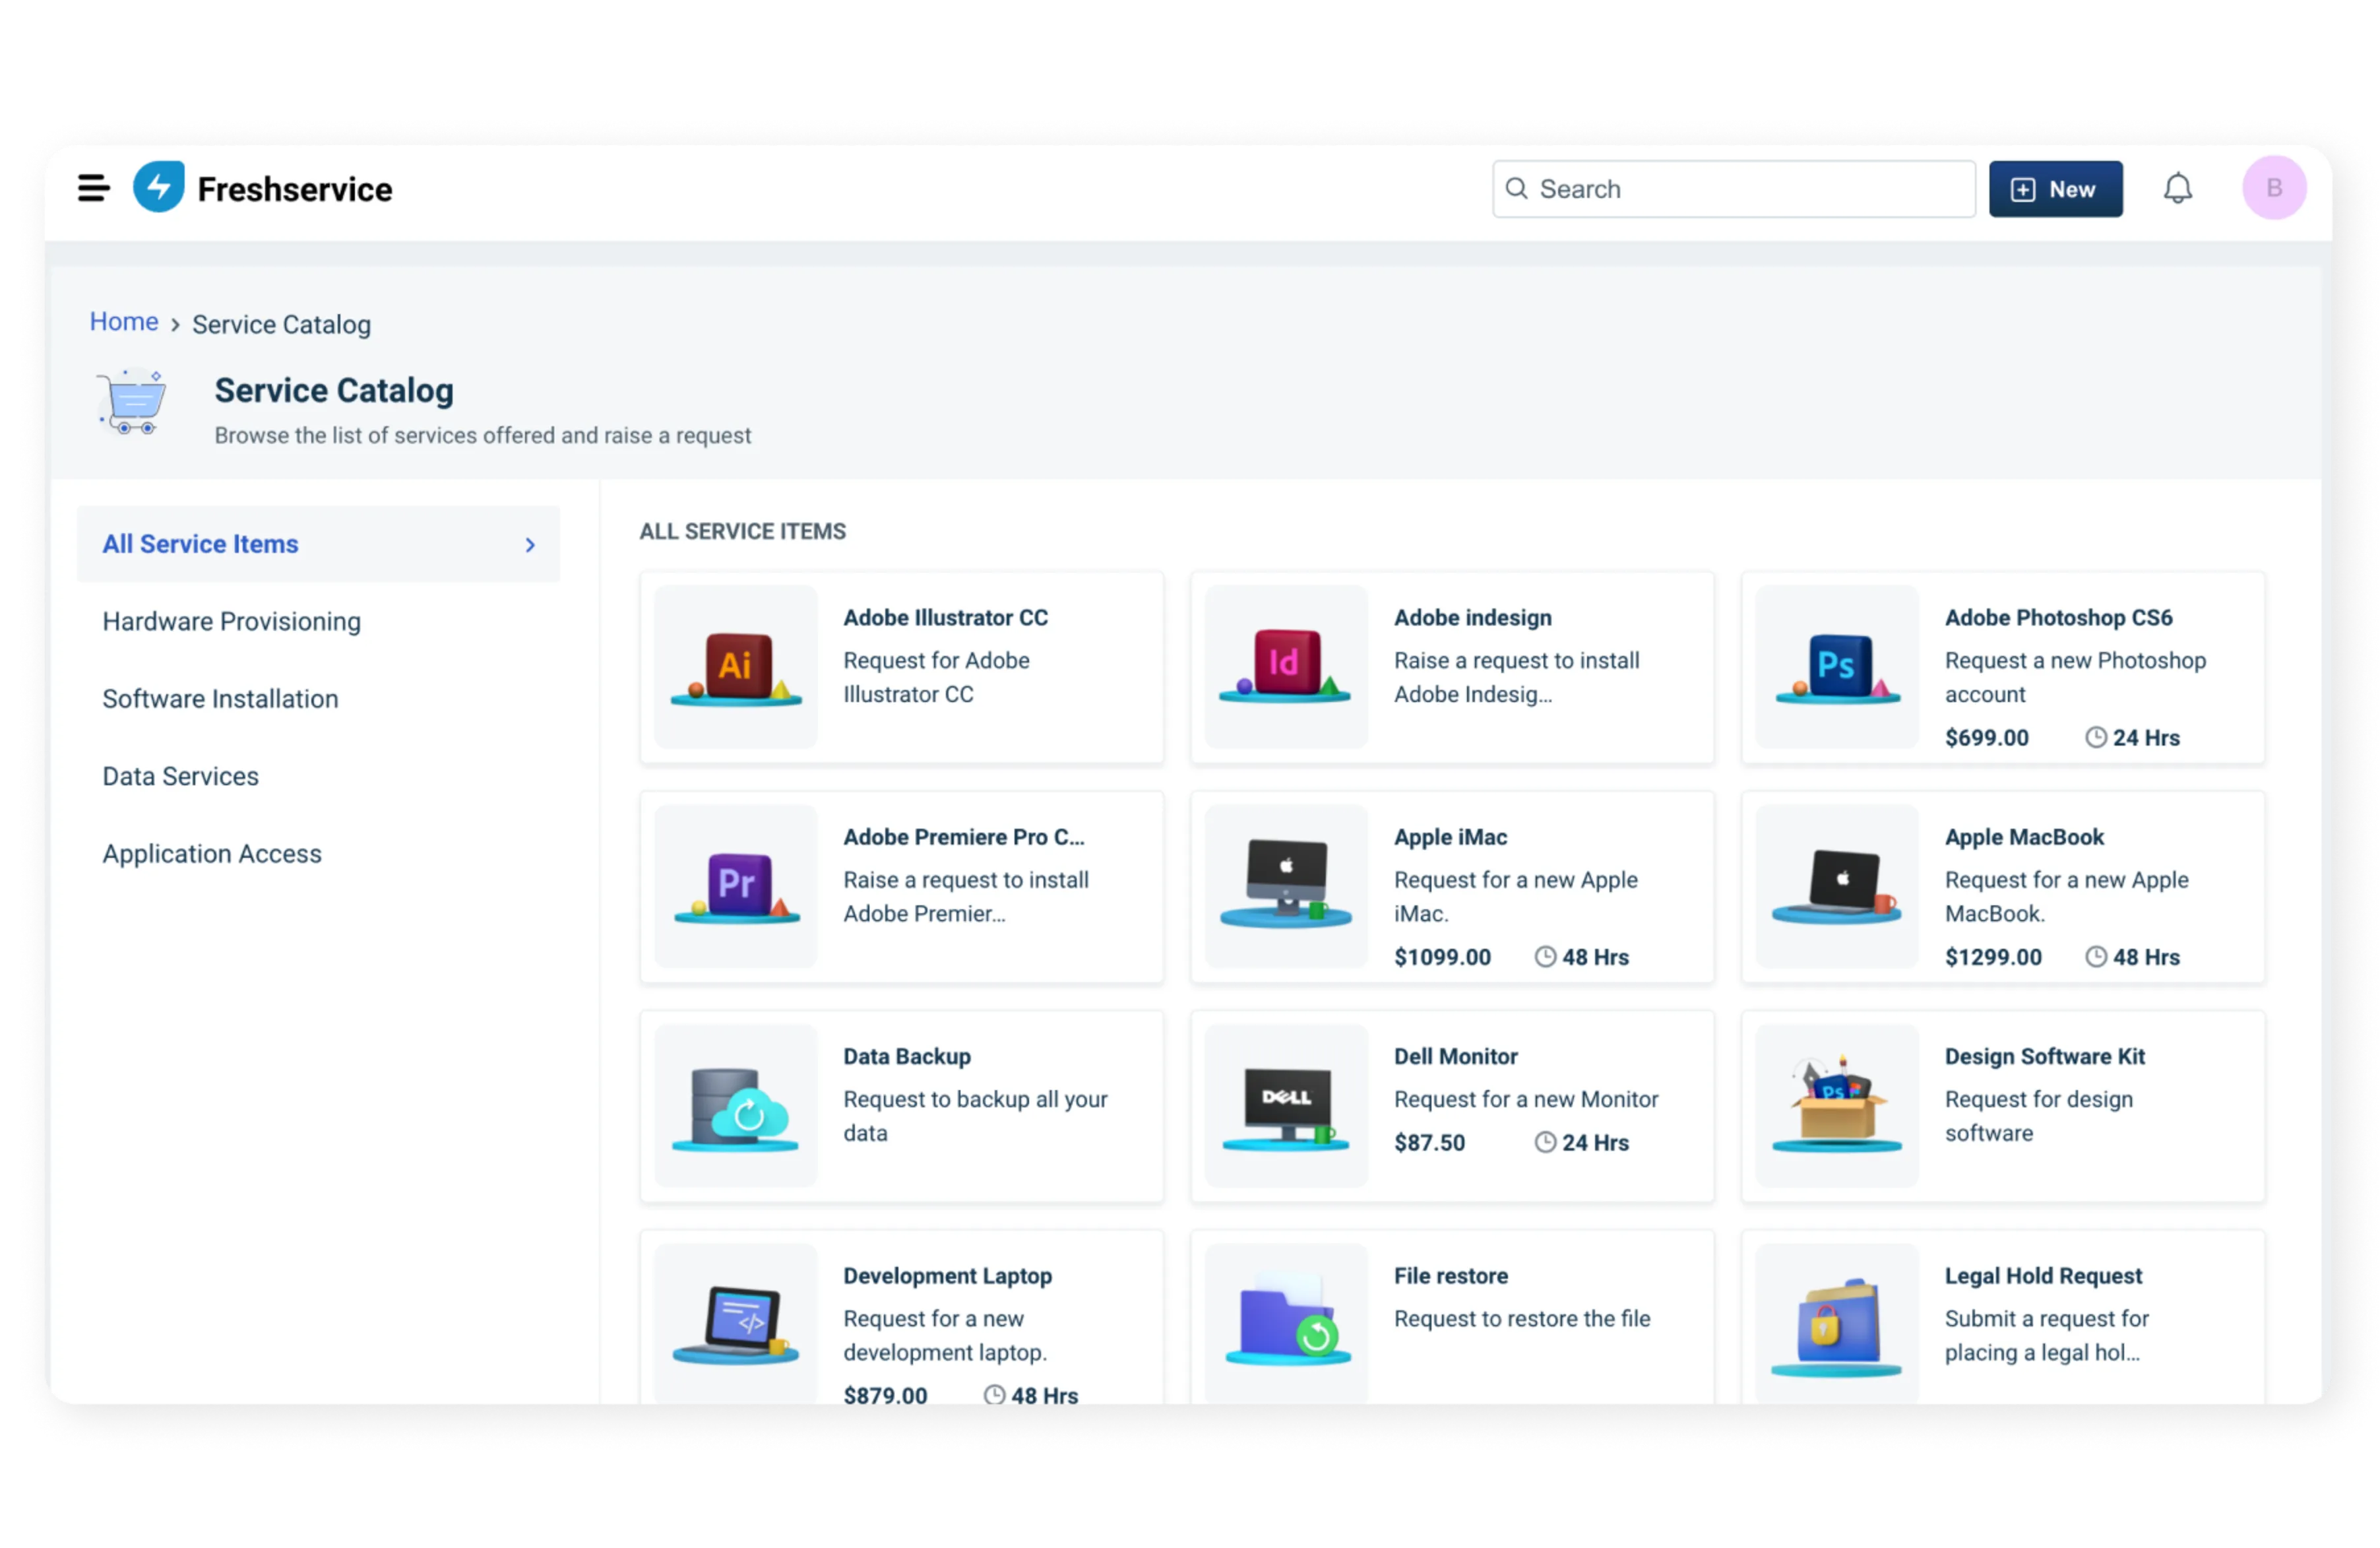Click the $699.00 price

[1986, 738]
